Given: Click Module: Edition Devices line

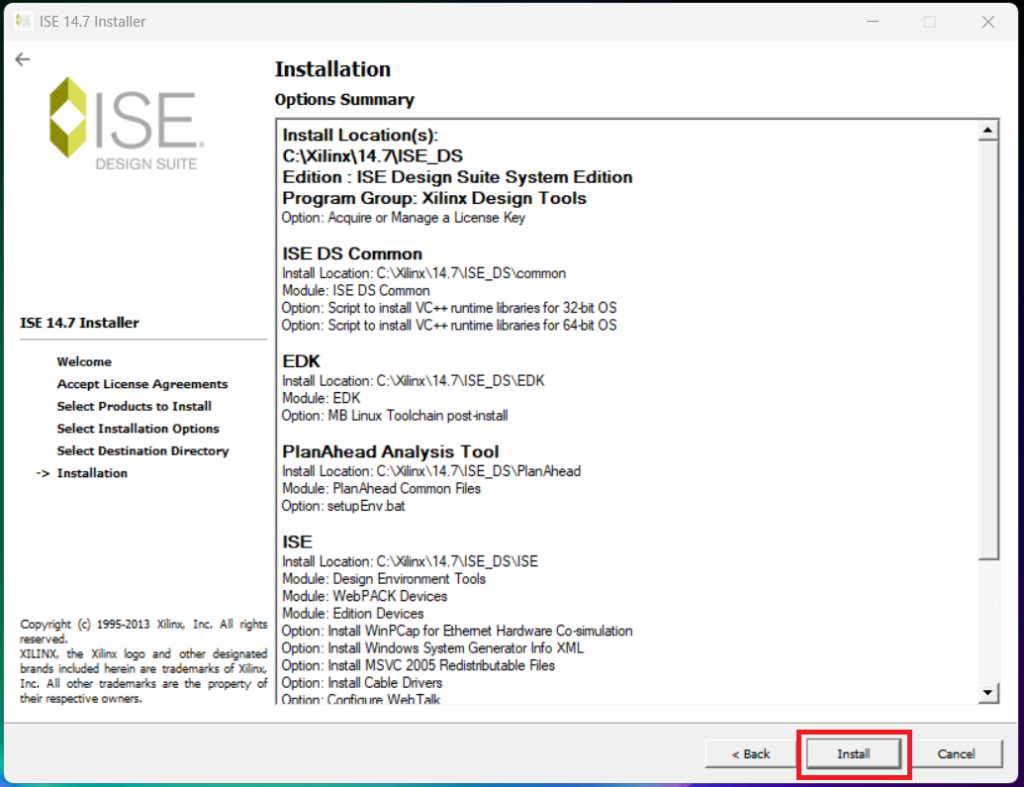Looking at the screenshot, I should [x=353, y=614].
